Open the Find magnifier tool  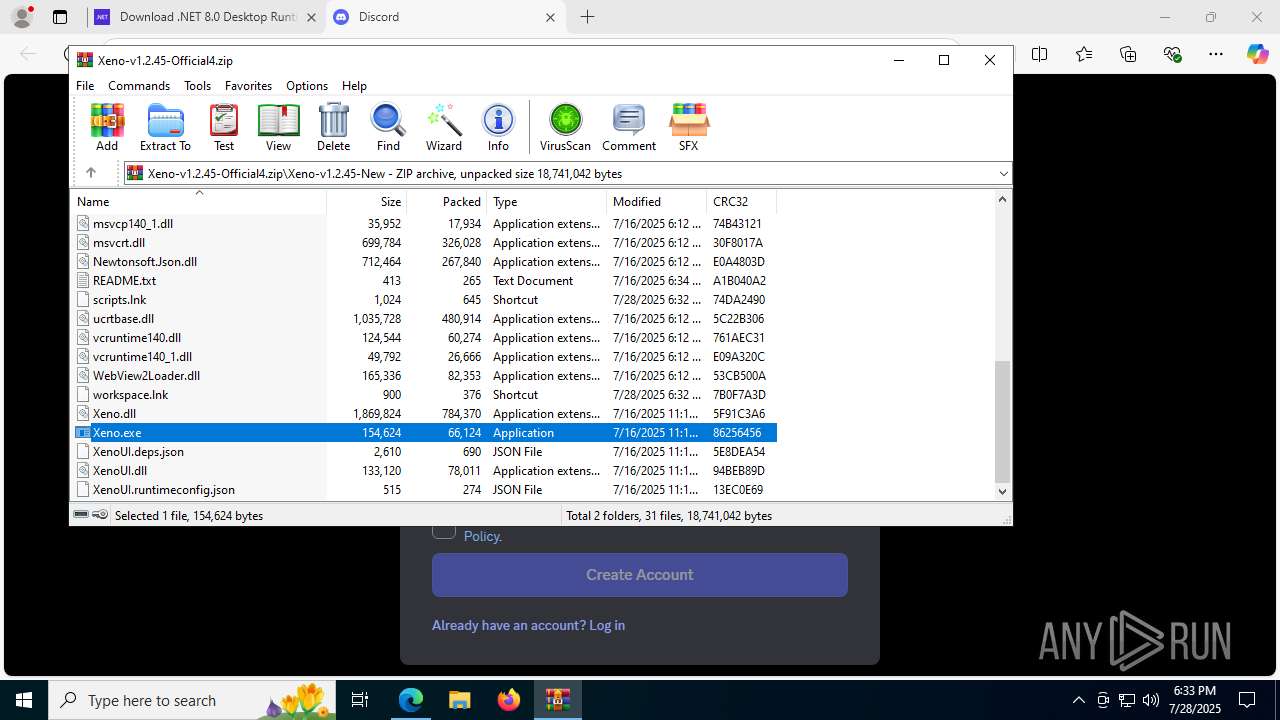click(x=388, y=127)
